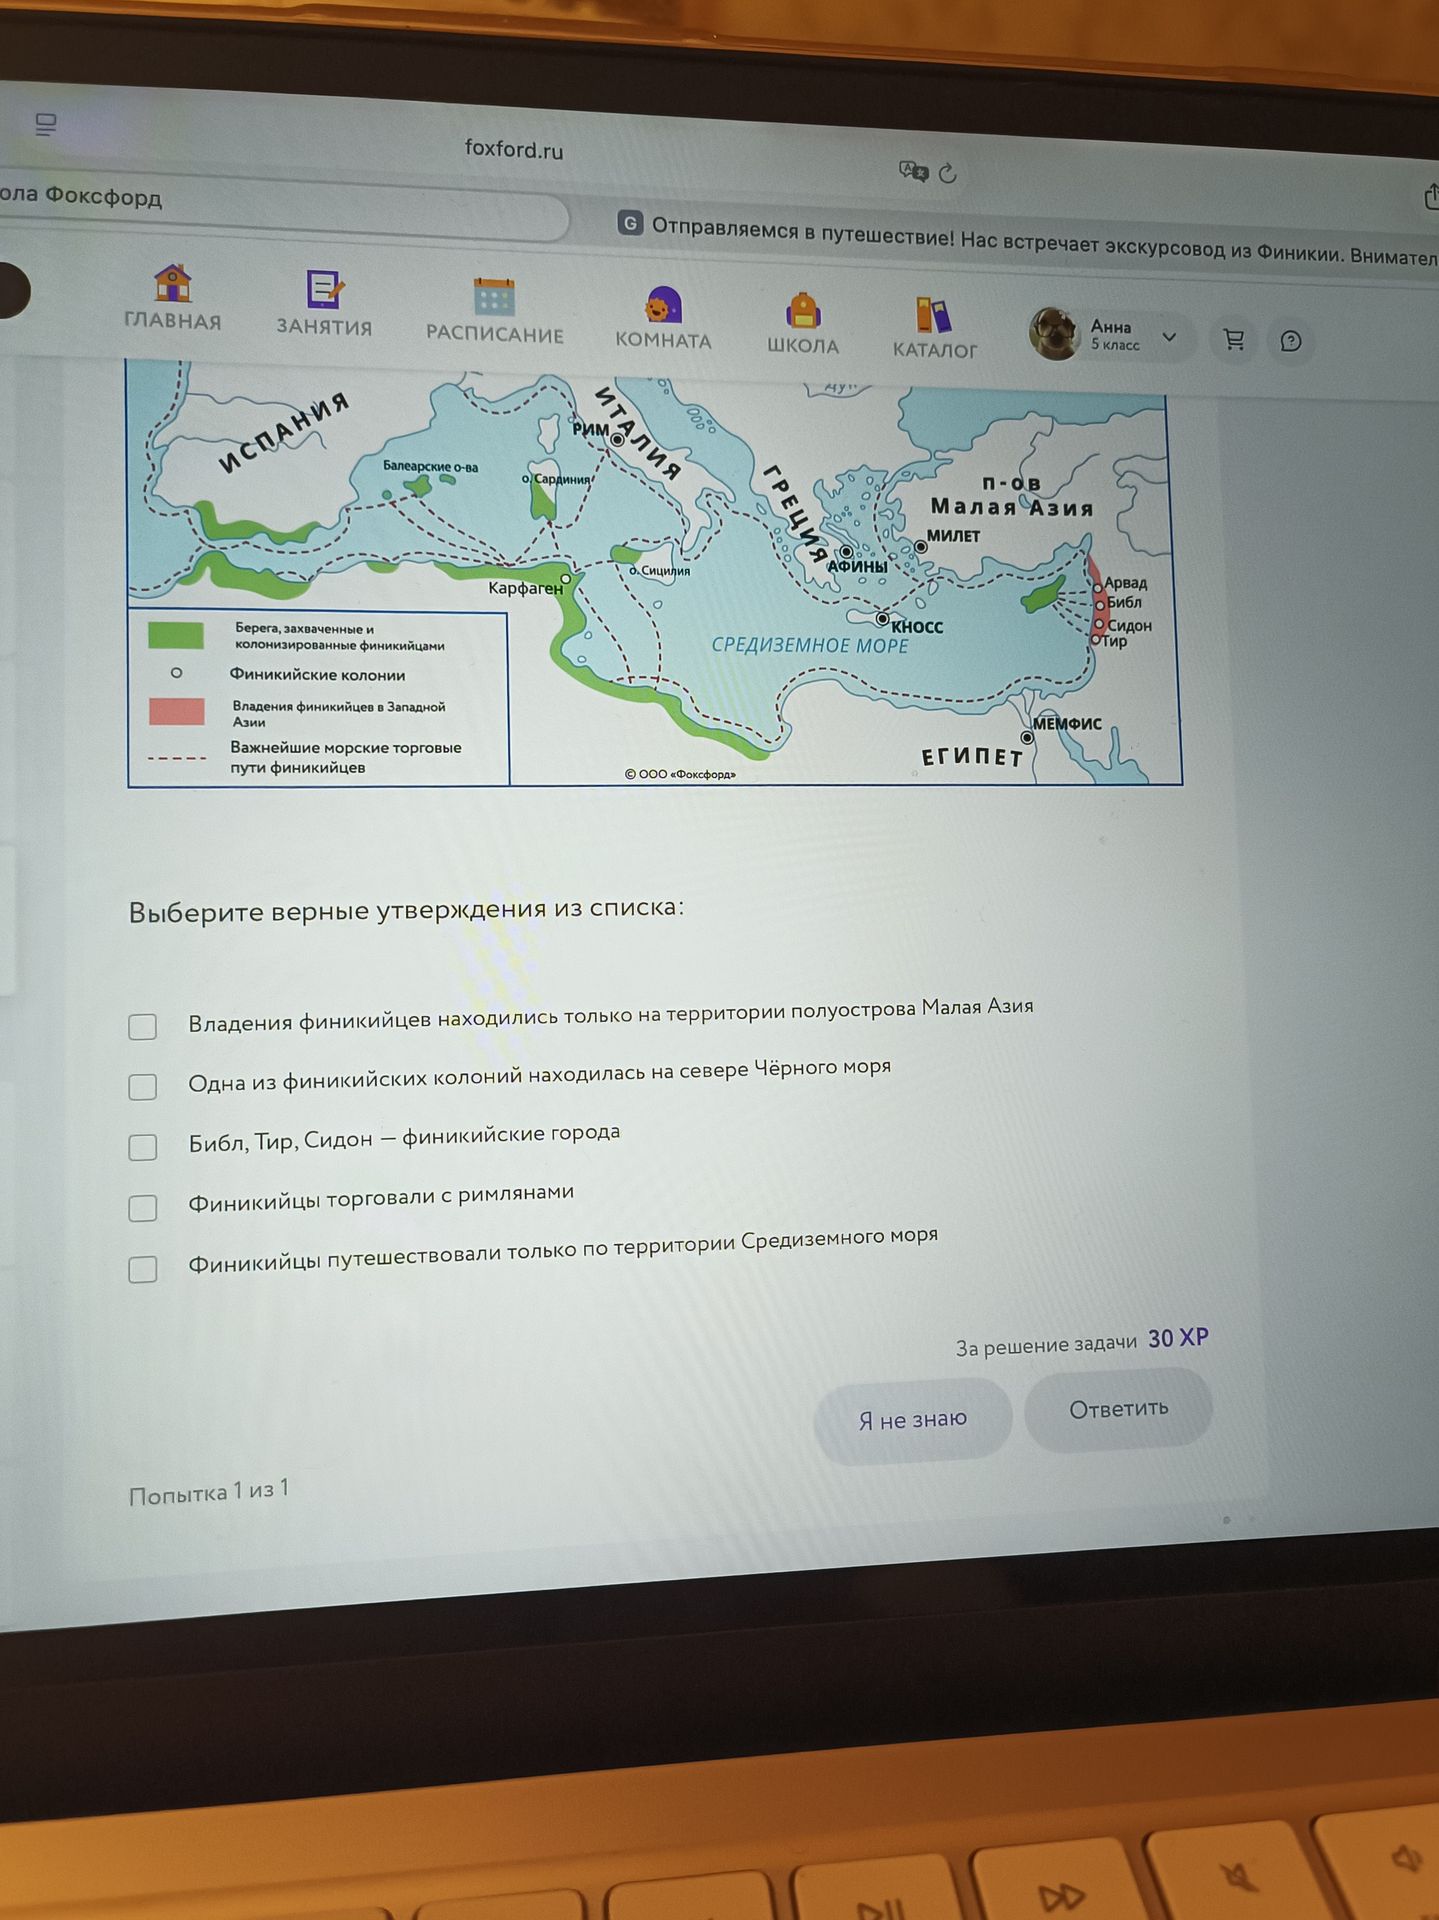
Task: Tick the Чёрного моря colony statement
Action: click(143, 1086)
